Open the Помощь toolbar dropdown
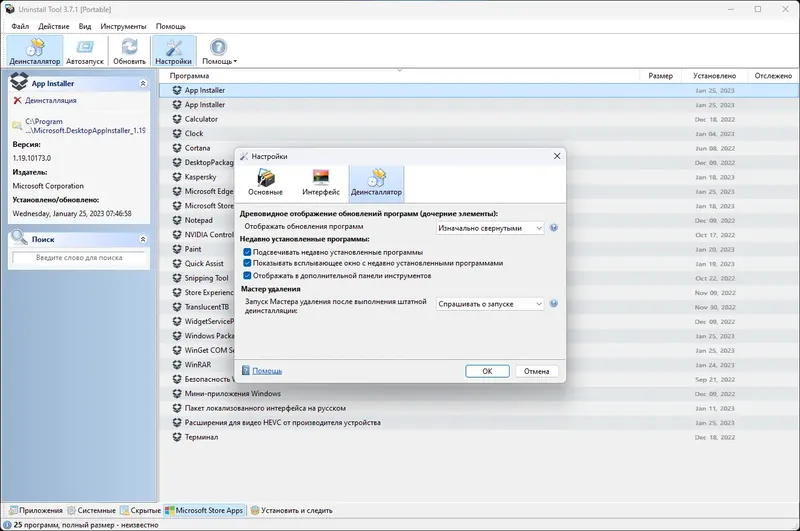Viewport: 800px width, 531px height. 219,51
